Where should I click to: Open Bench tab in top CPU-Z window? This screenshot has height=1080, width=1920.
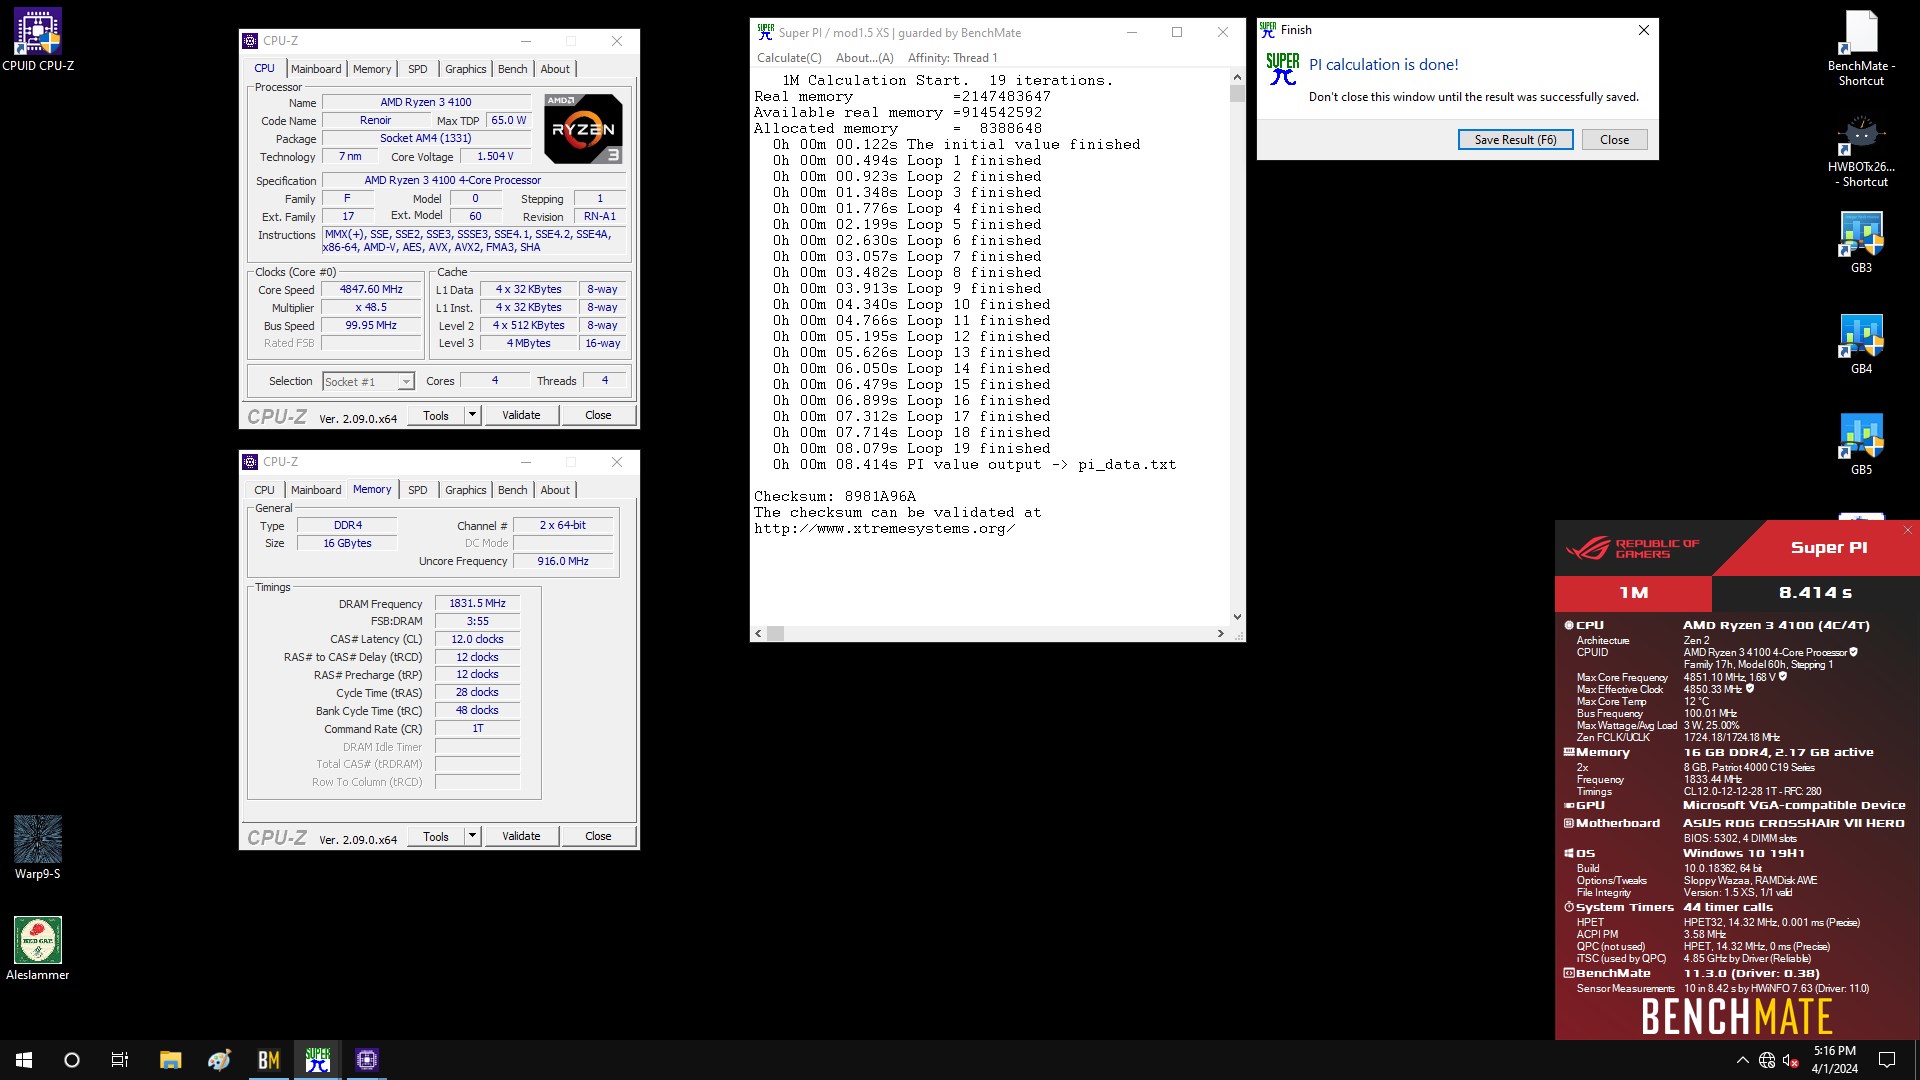513,69
